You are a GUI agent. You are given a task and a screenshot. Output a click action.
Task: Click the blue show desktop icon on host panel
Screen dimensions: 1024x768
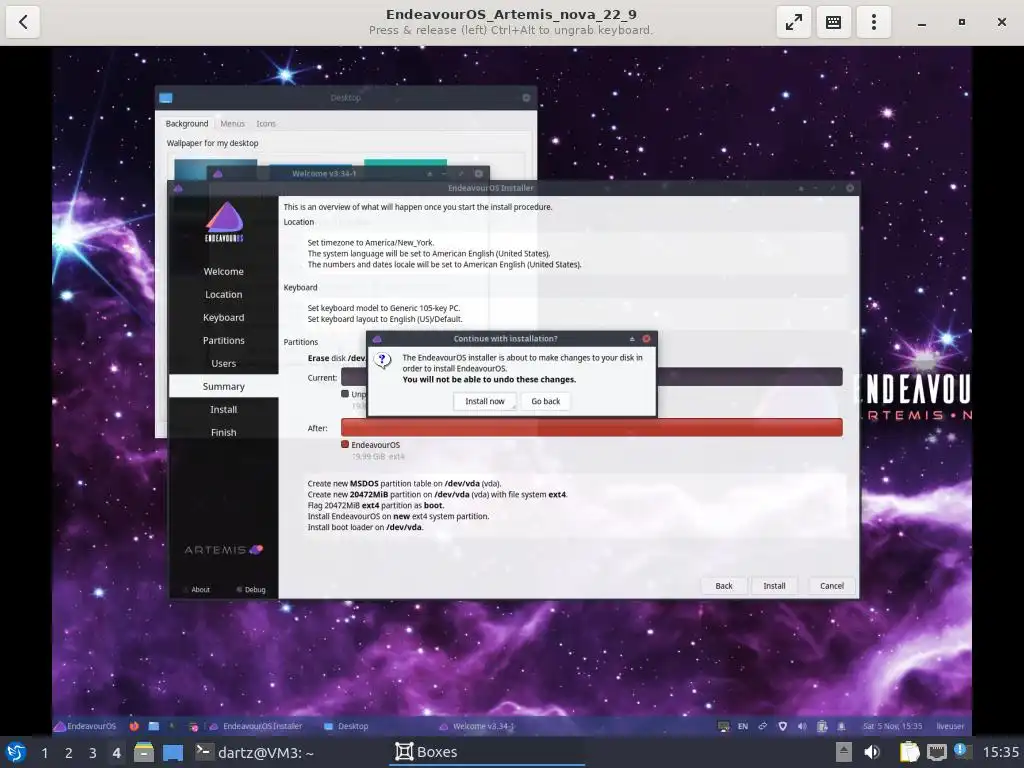click(172, 752)
